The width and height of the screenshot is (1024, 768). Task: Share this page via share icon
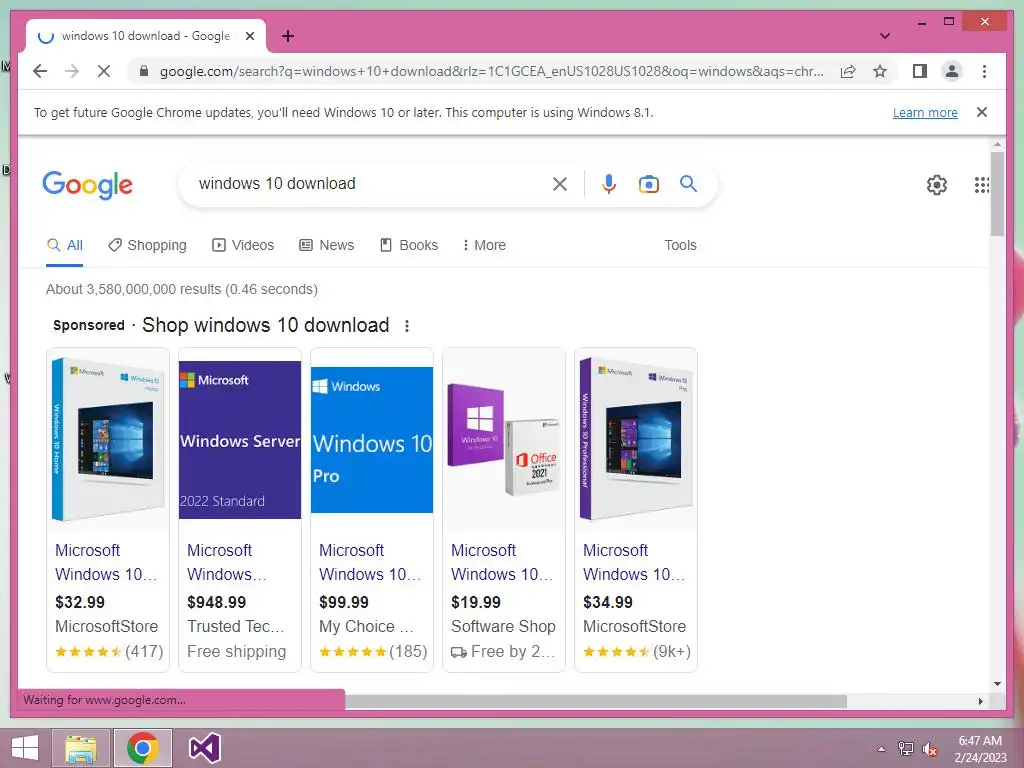[x=848, y=71]
